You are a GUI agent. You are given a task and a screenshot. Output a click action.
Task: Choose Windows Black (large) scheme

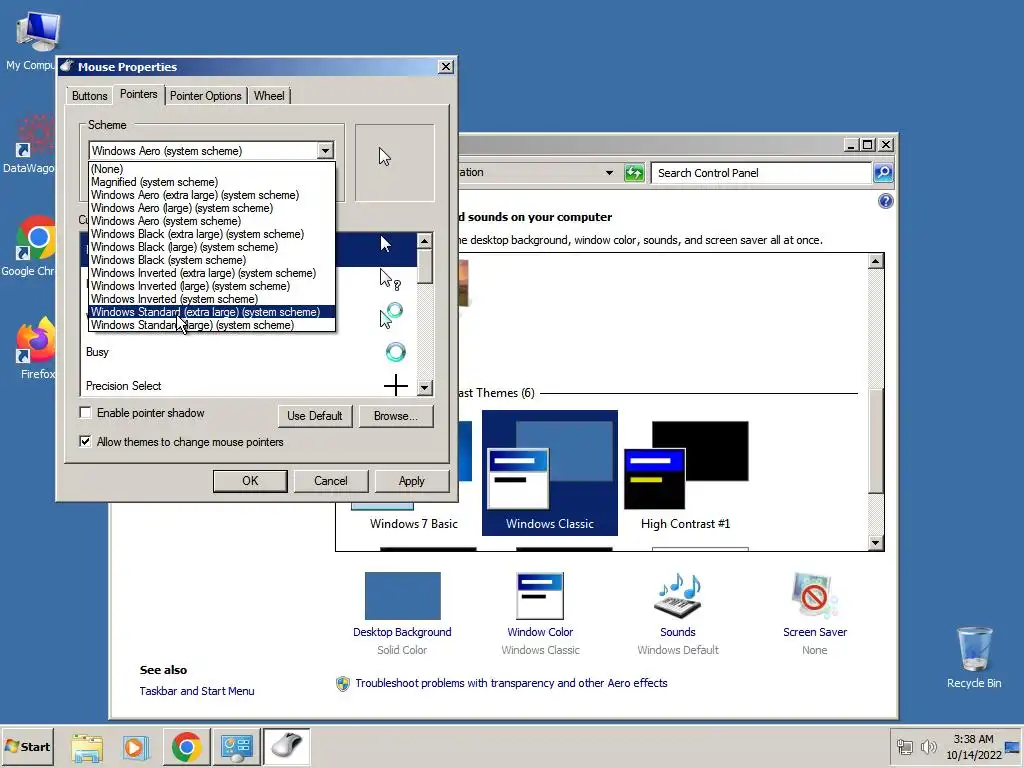click(x=212, y=247)
